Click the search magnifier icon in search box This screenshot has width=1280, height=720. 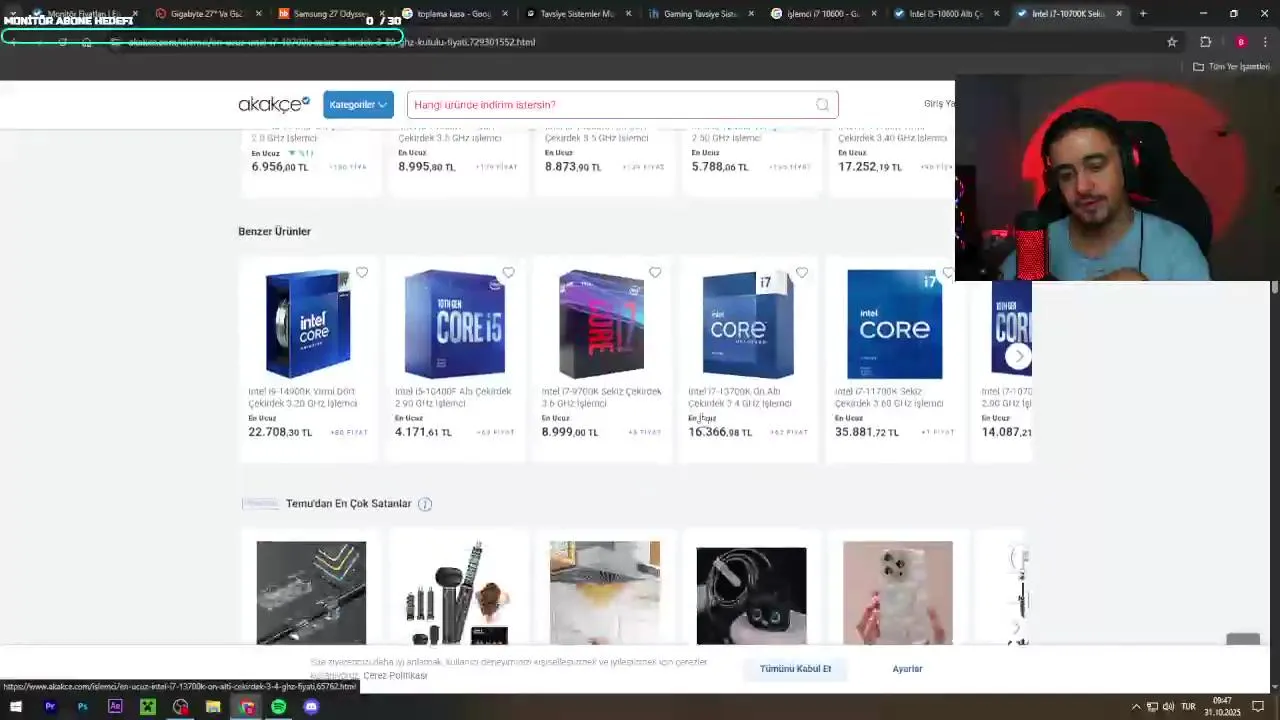point(822,105)
